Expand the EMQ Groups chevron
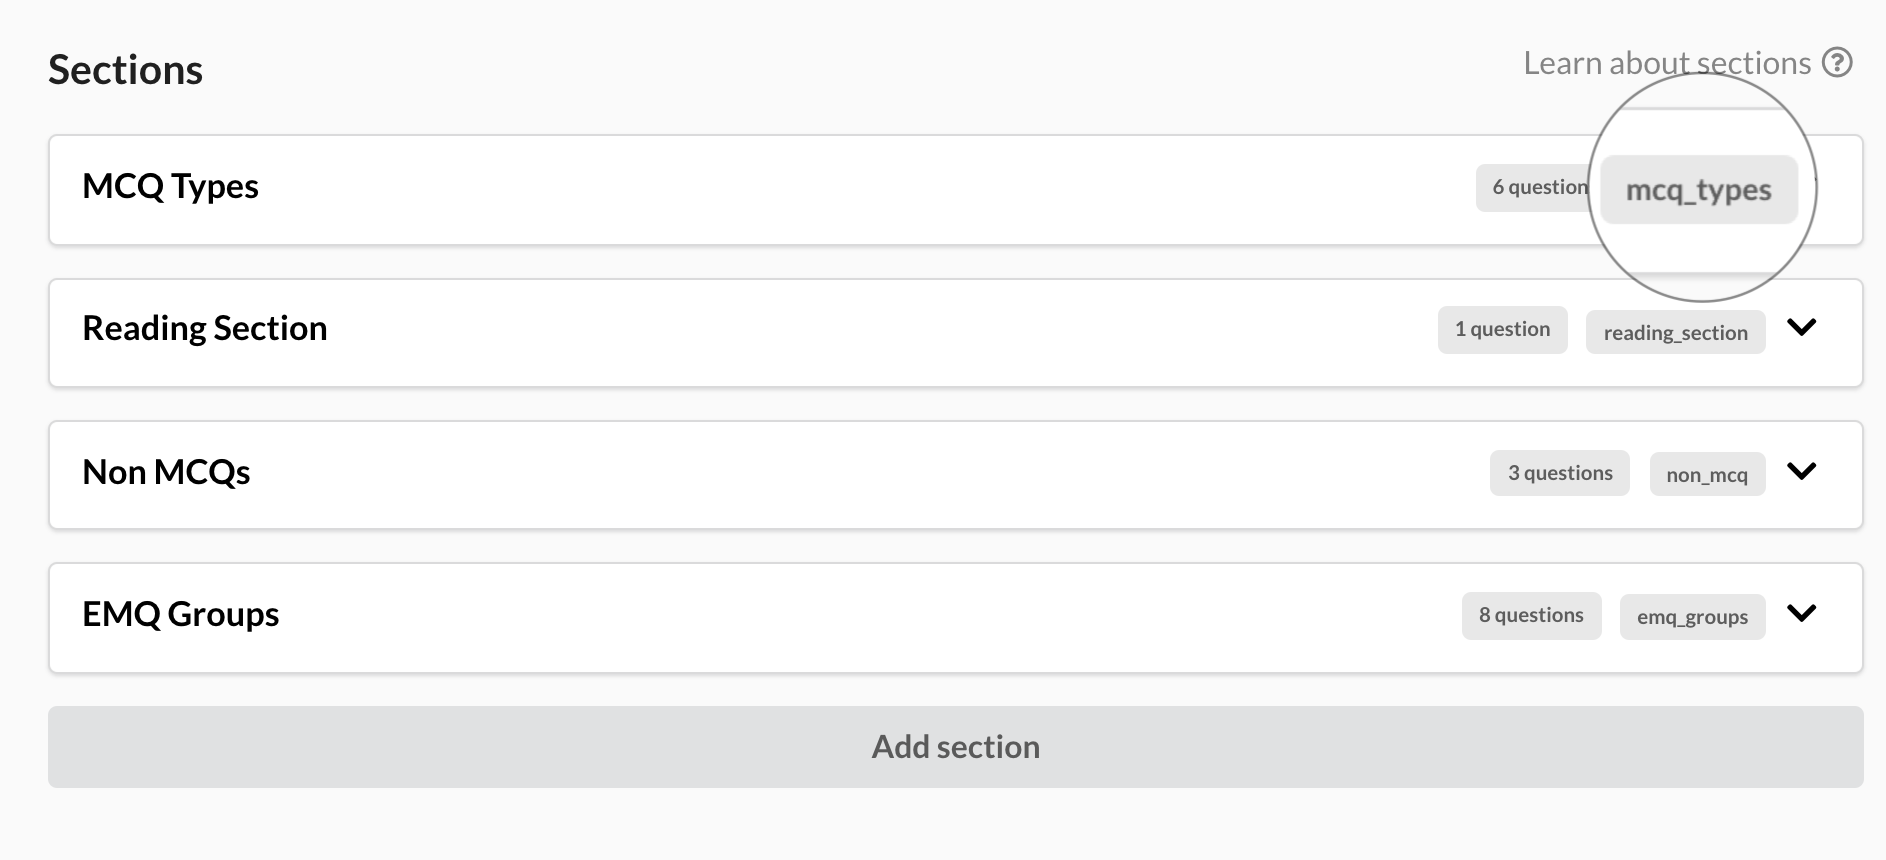Screen dimensions: 1886x860 (1801, 613)
